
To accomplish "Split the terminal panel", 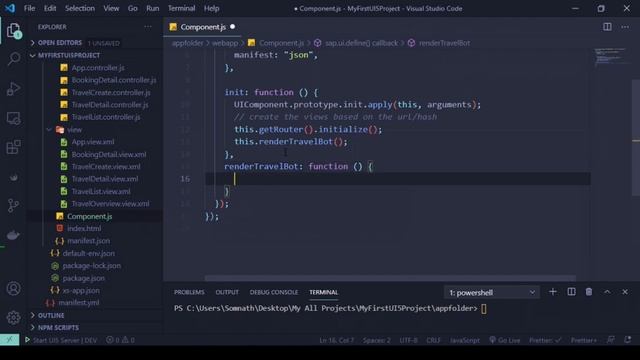I will pos(571,292).
